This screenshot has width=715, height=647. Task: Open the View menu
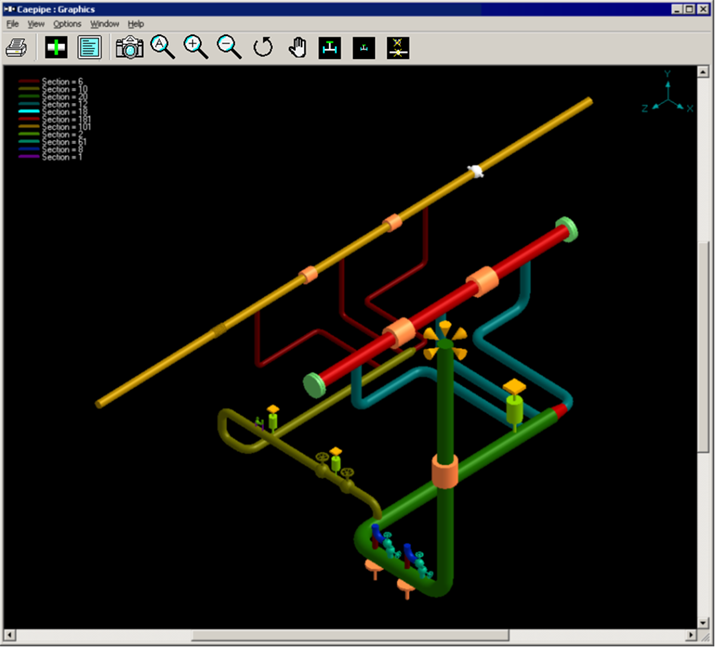(36, 24)
